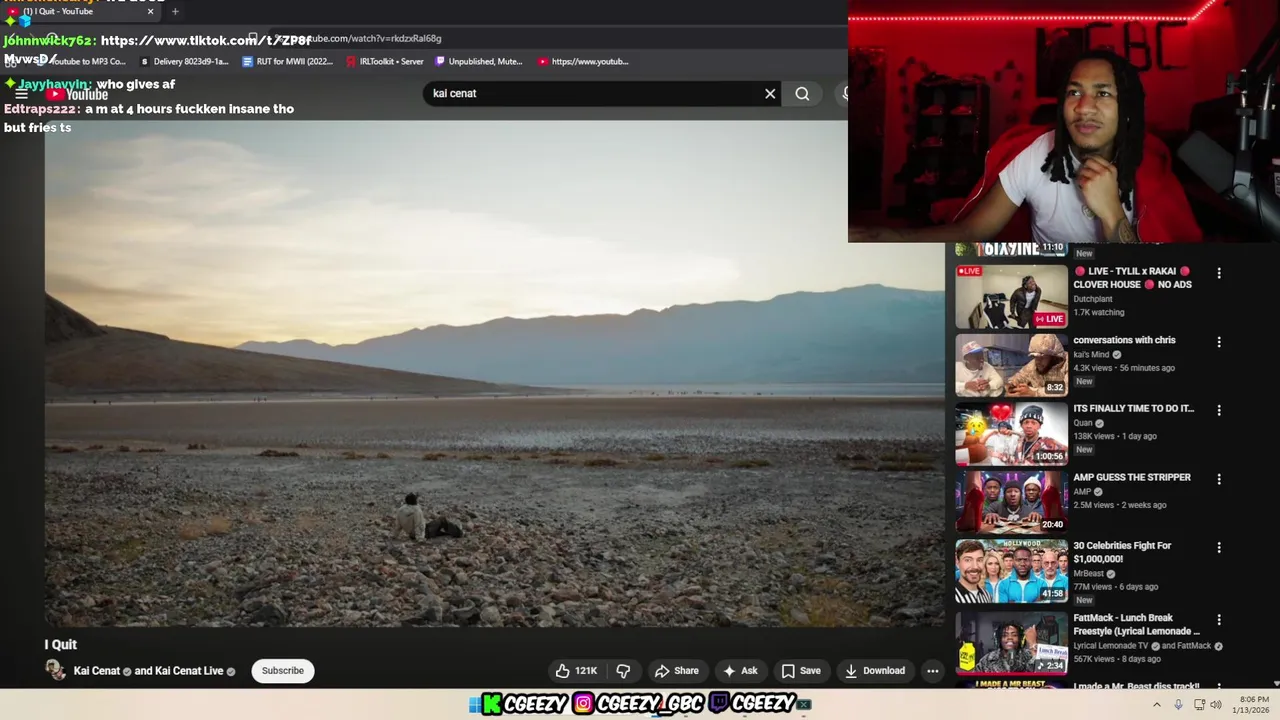Open a new browser tab
The image size is (1280, 720).
(x=175, y=12)
